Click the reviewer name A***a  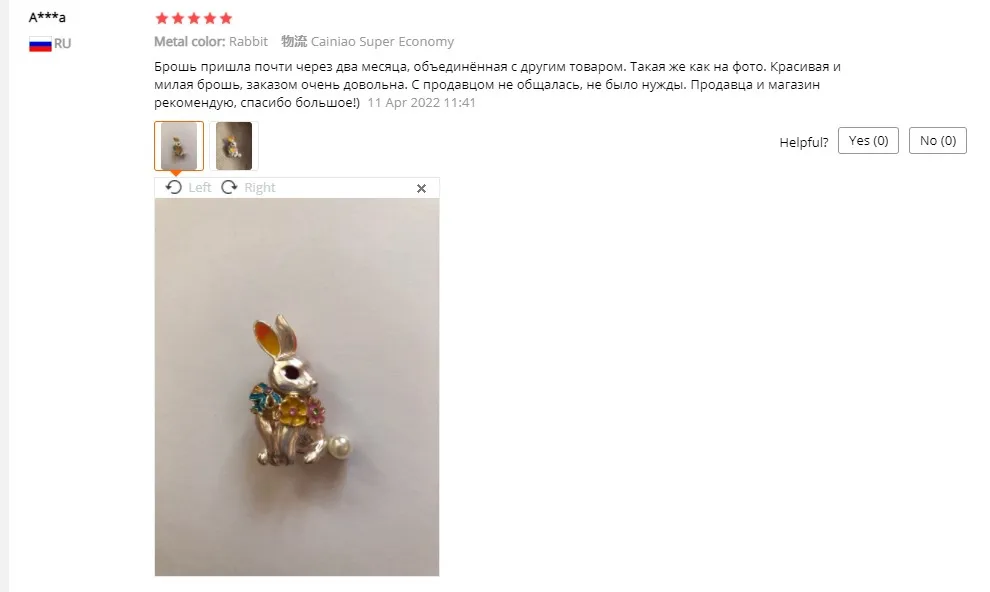point(47,17)
